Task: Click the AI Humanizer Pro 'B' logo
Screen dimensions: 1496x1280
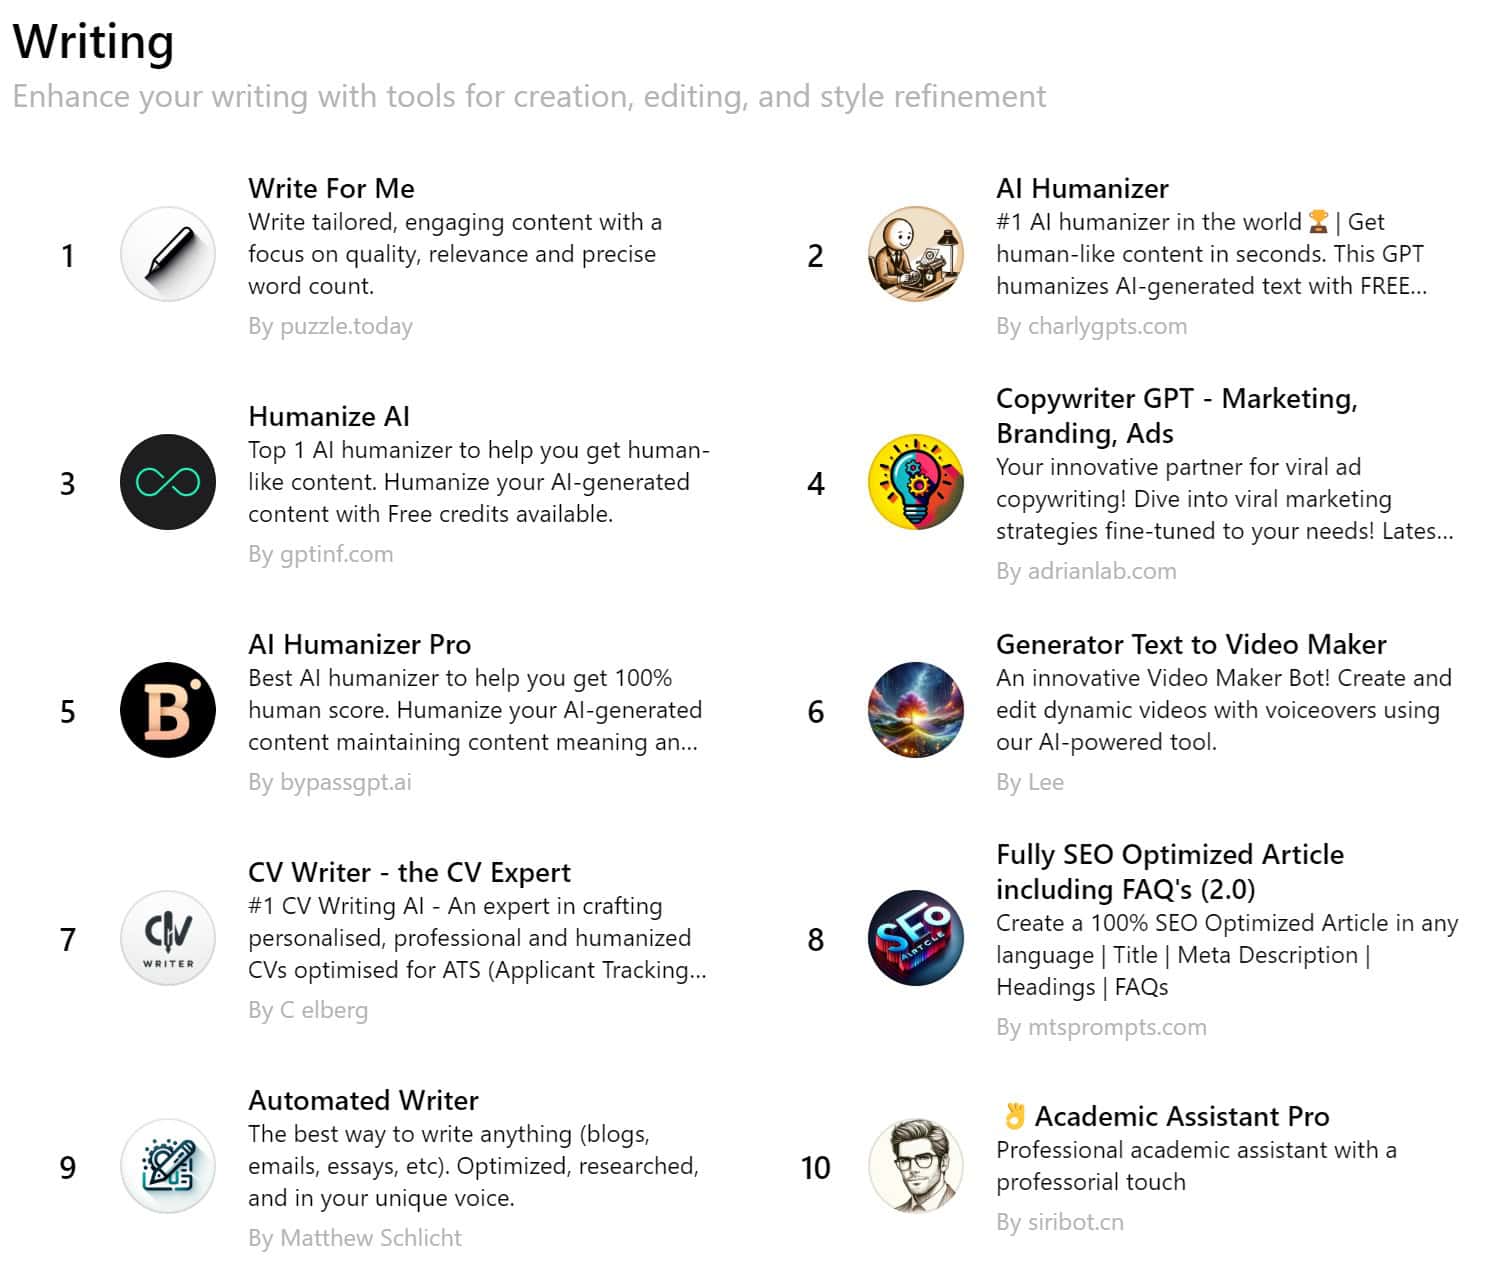Action: click(x=167, y=710)
